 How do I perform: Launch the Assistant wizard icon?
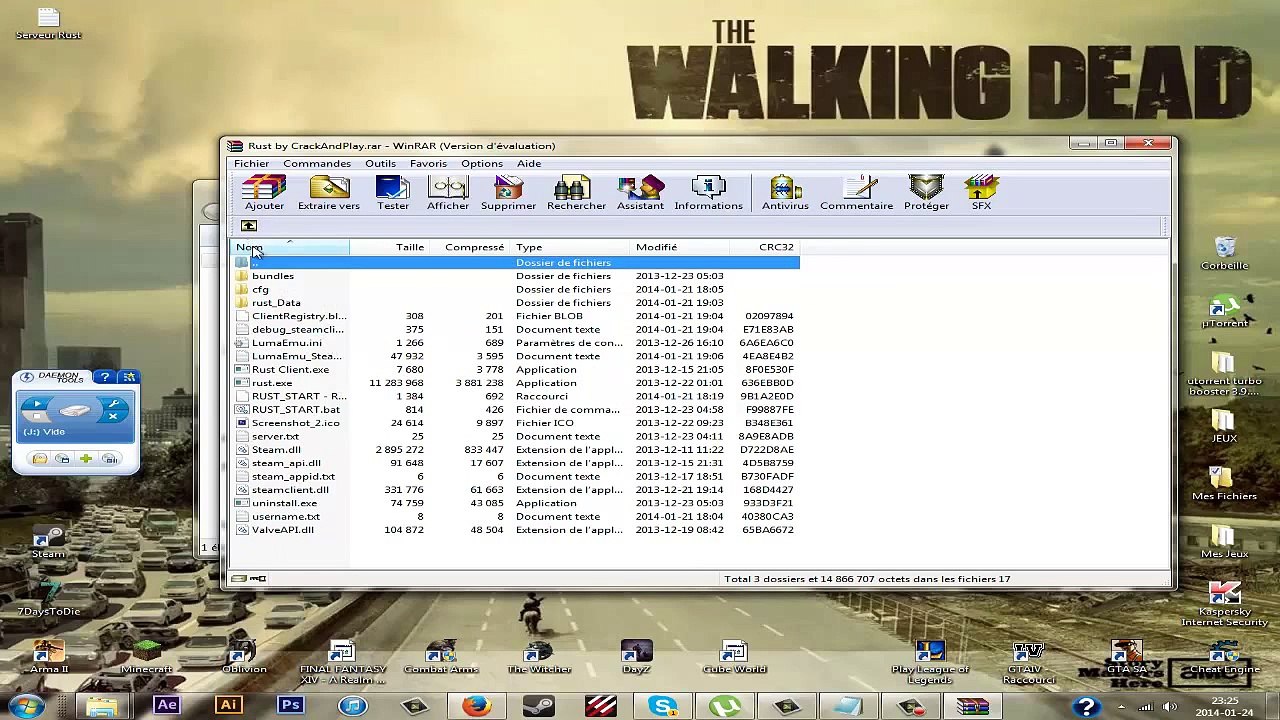[x=640, y=192]
